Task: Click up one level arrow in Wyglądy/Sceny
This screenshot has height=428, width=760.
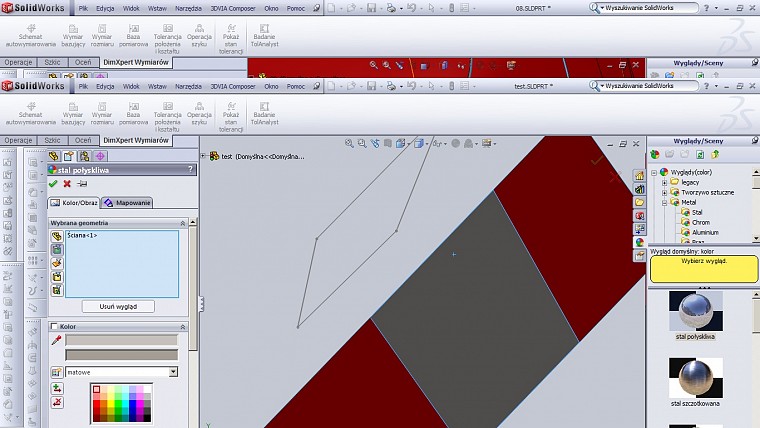Action: pos(715,155)
